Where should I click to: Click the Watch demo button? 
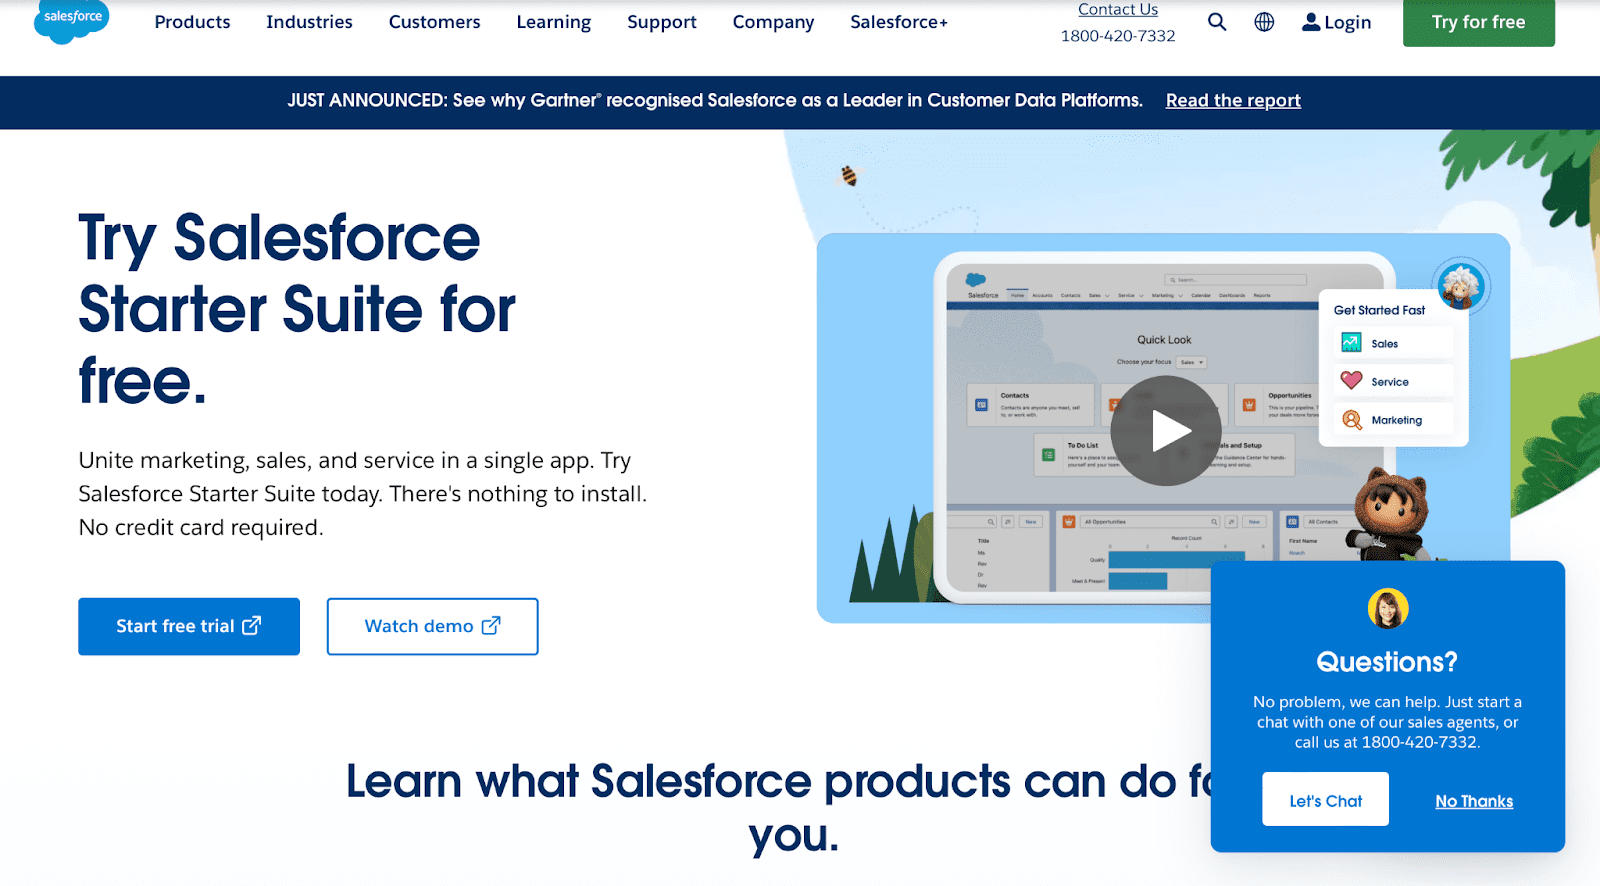tap(432, 626)
